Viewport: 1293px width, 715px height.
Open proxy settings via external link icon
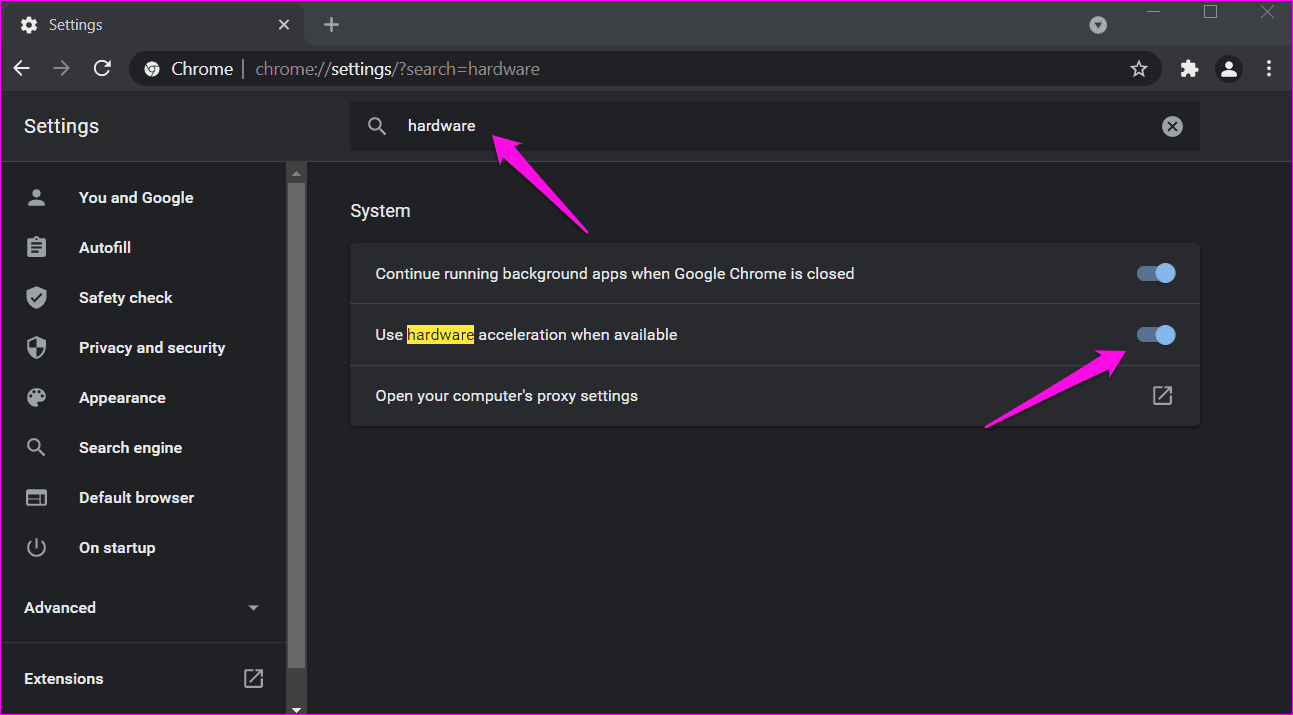pyautogui.click(x=1162, y=395)
